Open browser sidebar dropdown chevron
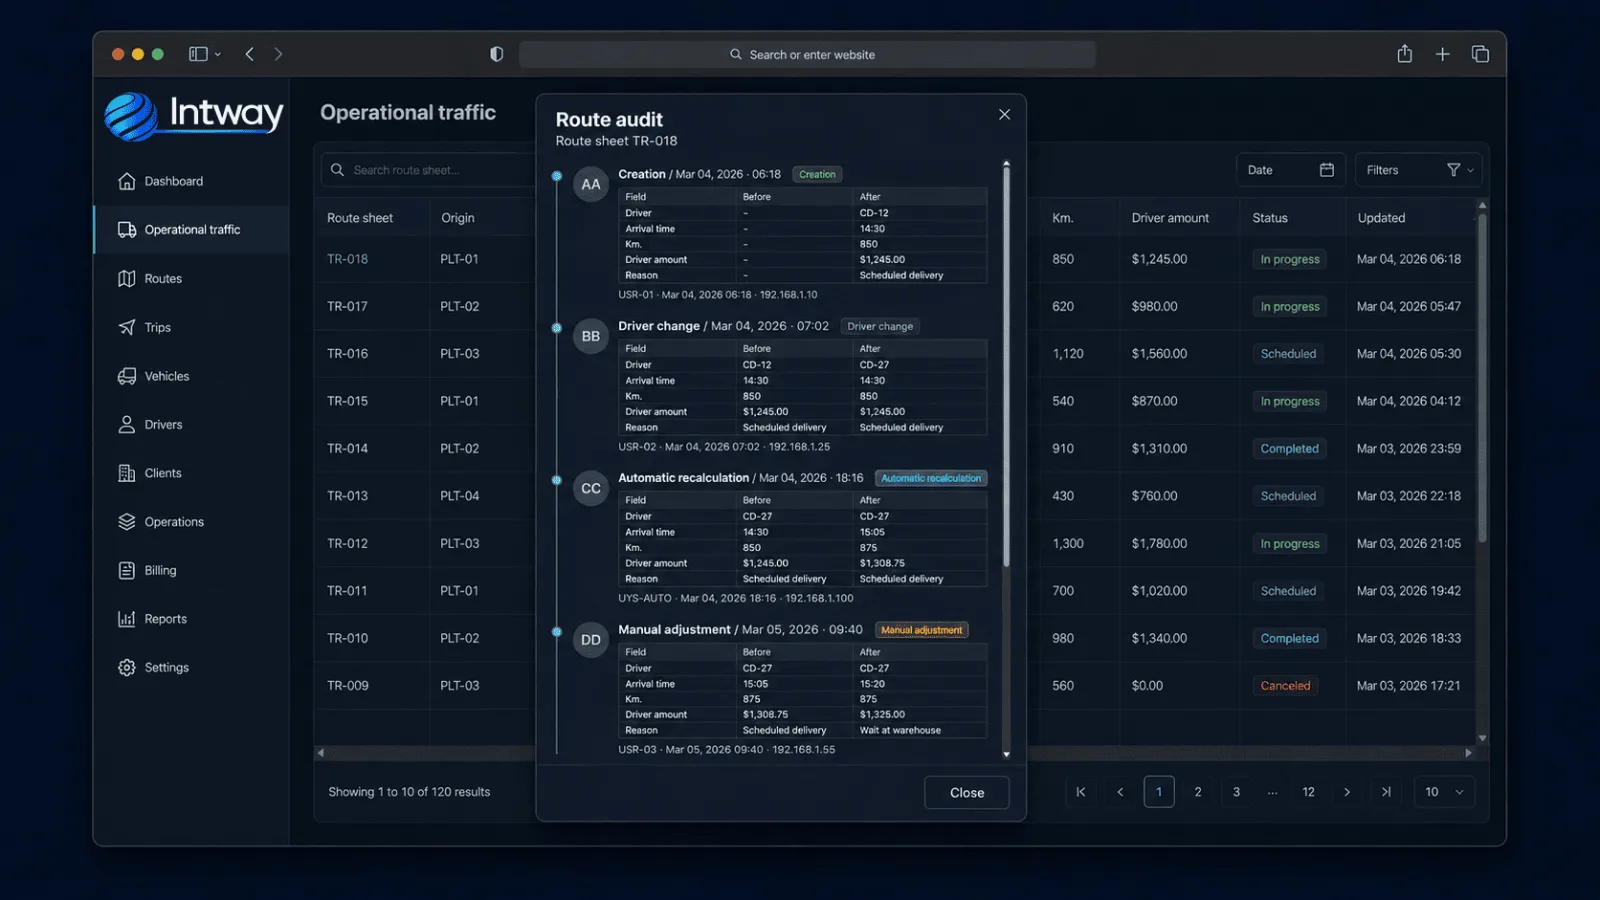 click(218, 55)
